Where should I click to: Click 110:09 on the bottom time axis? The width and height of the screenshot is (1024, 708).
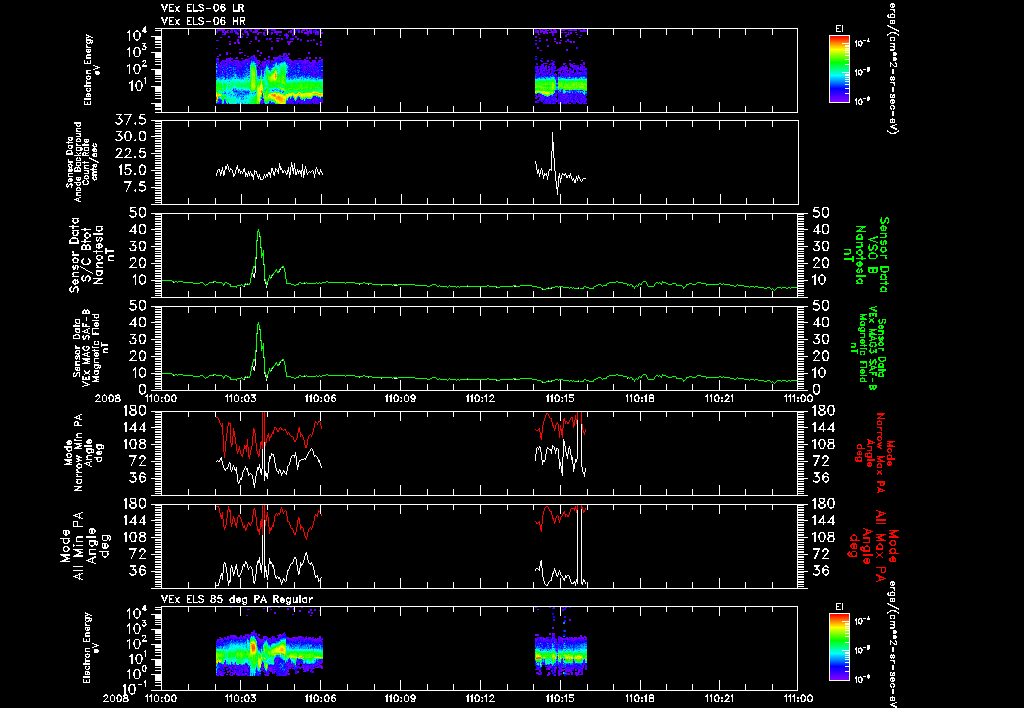pos(400,698)
